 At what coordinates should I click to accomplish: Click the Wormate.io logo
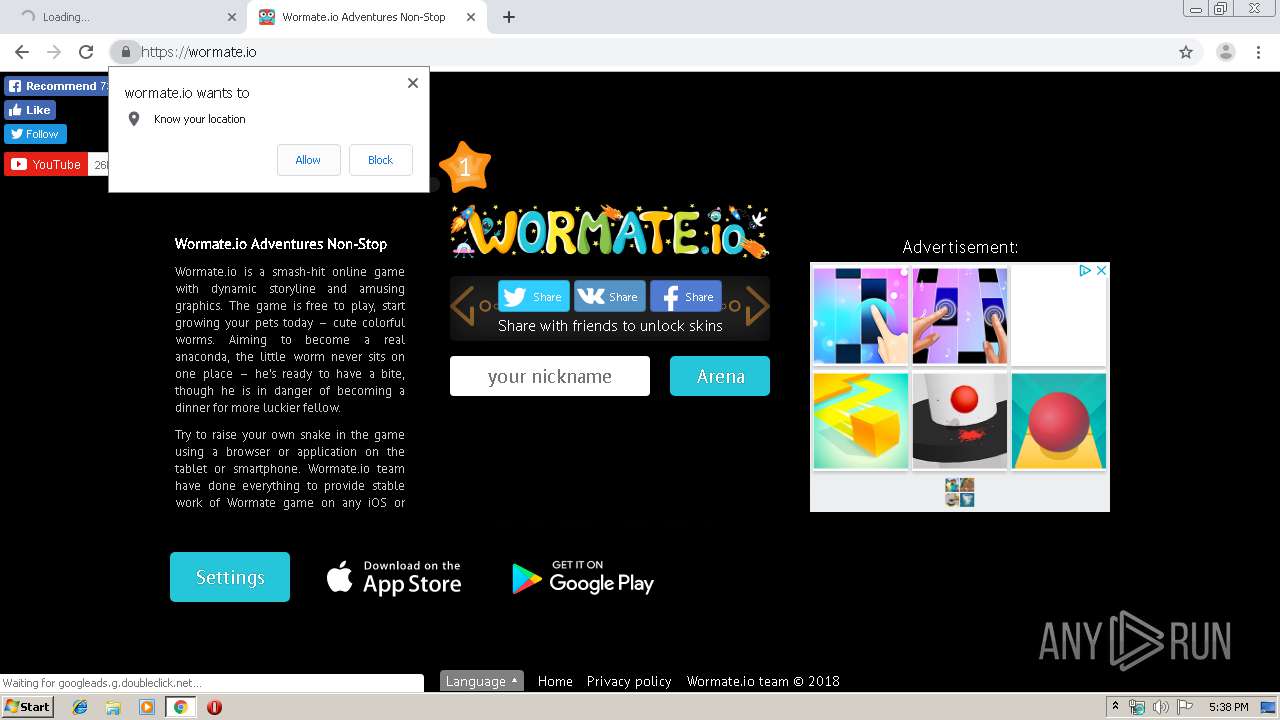[x=610, y=232]
